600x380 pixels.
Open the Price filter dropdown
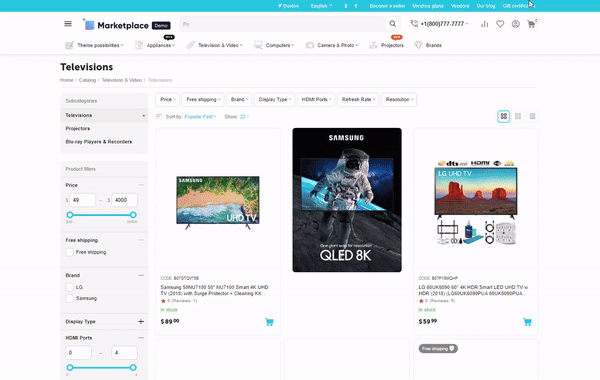click(x=168, y=99)
